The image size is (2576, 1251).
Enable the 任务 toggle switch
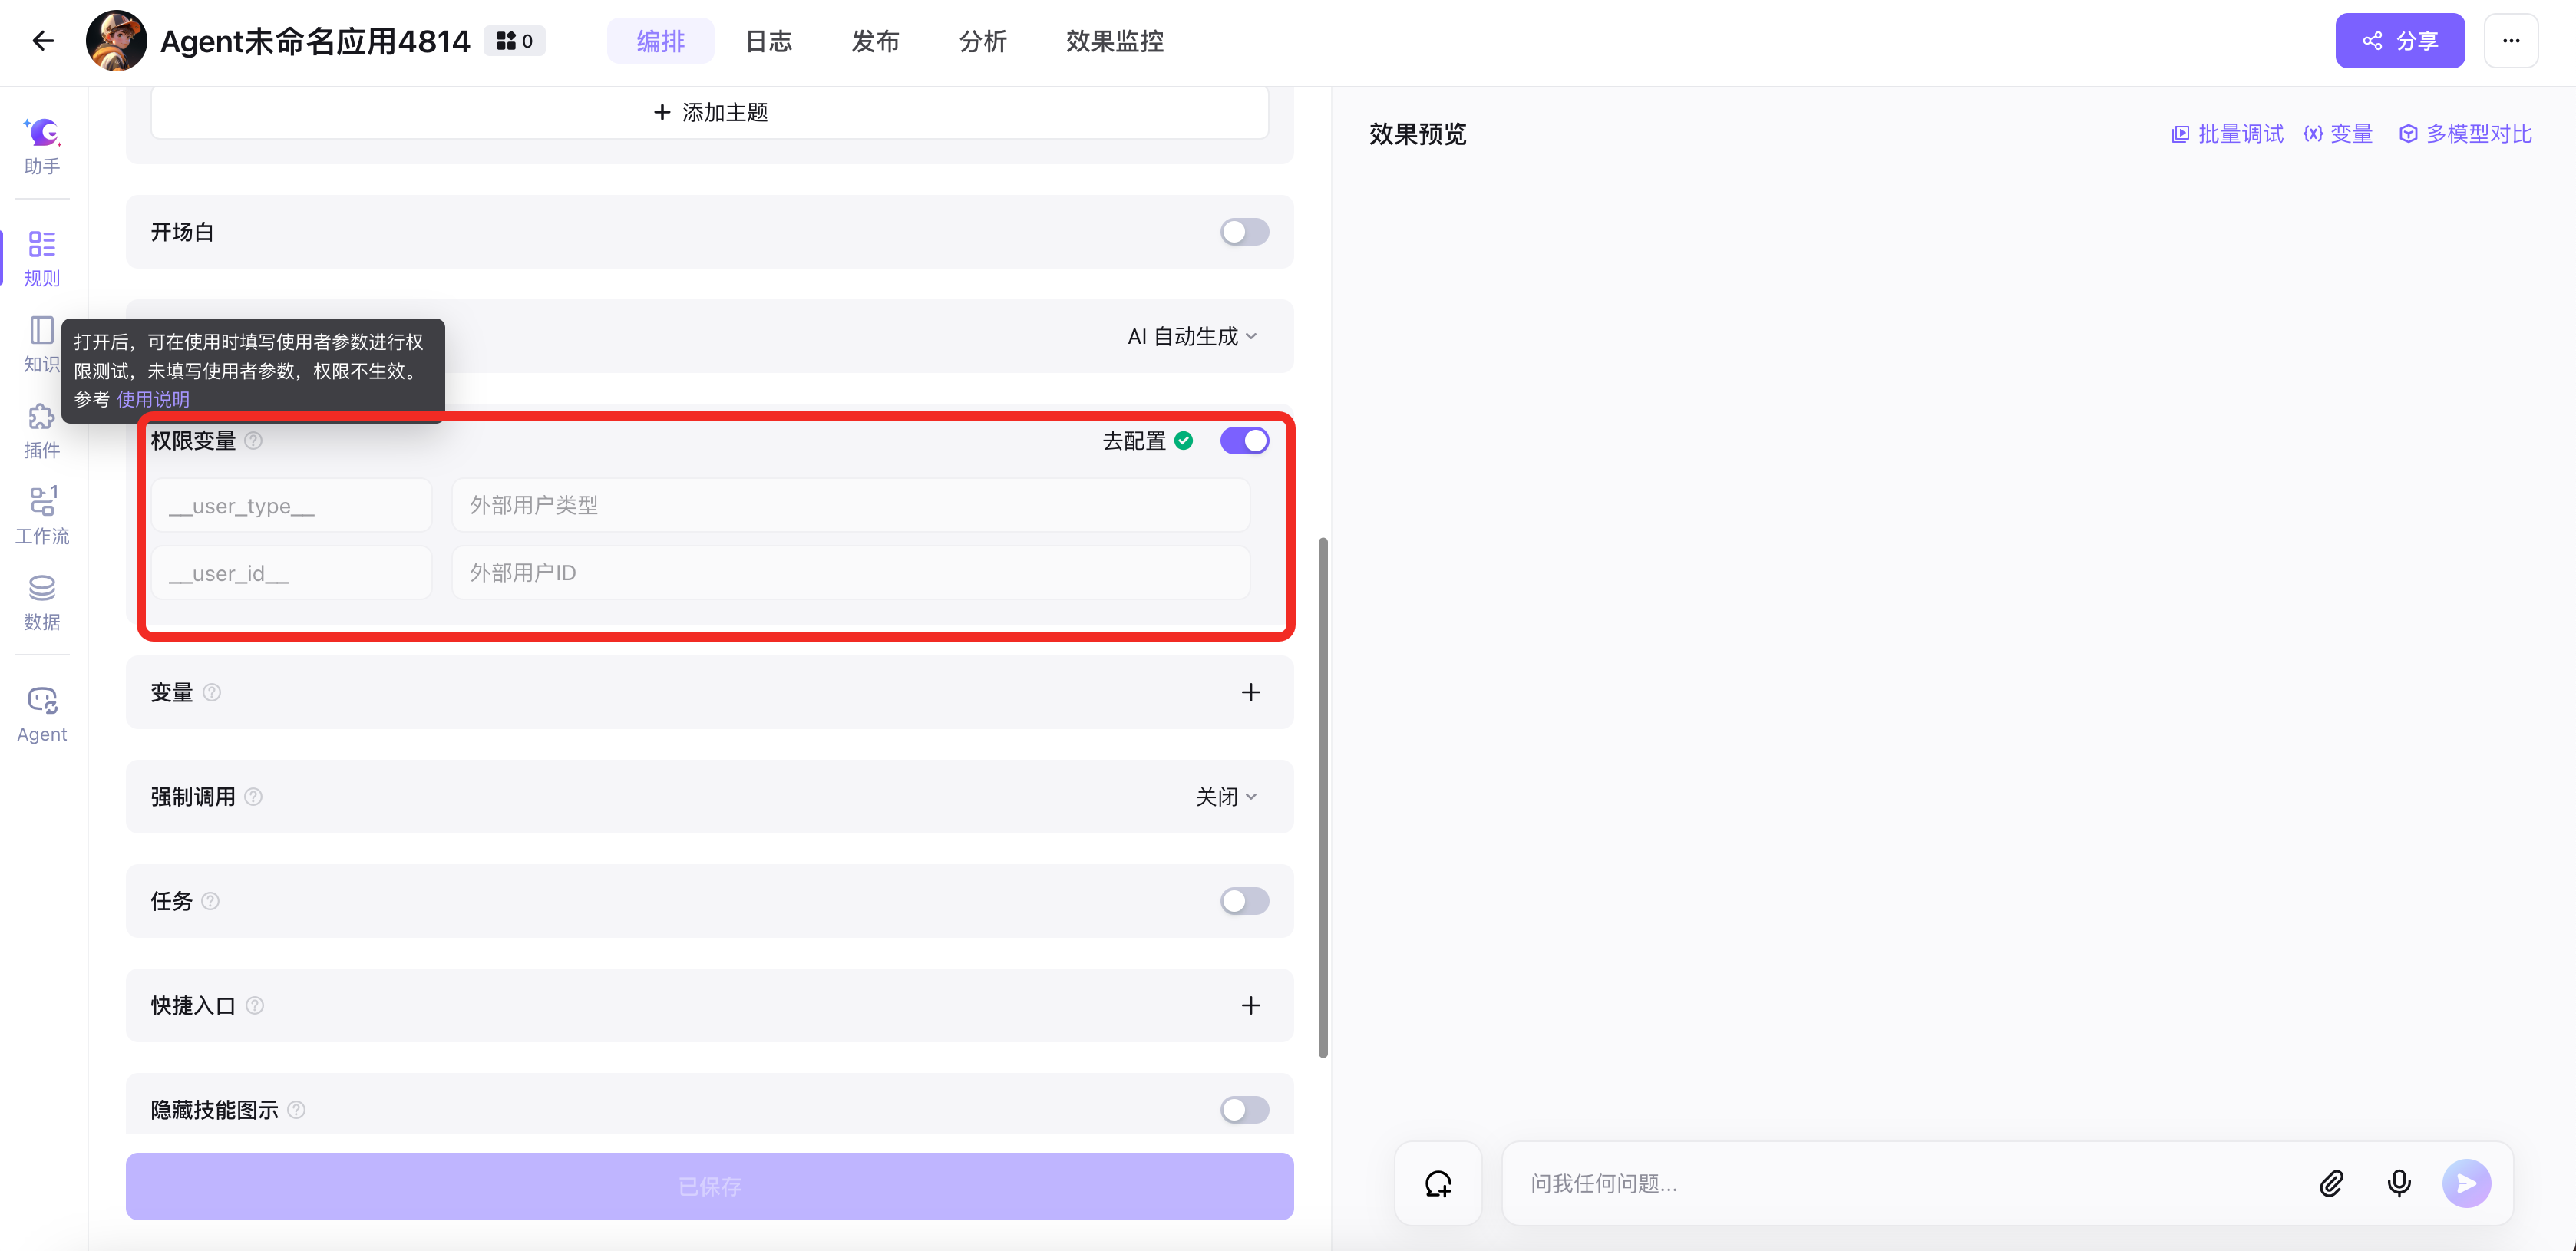tap(1244, 901)
